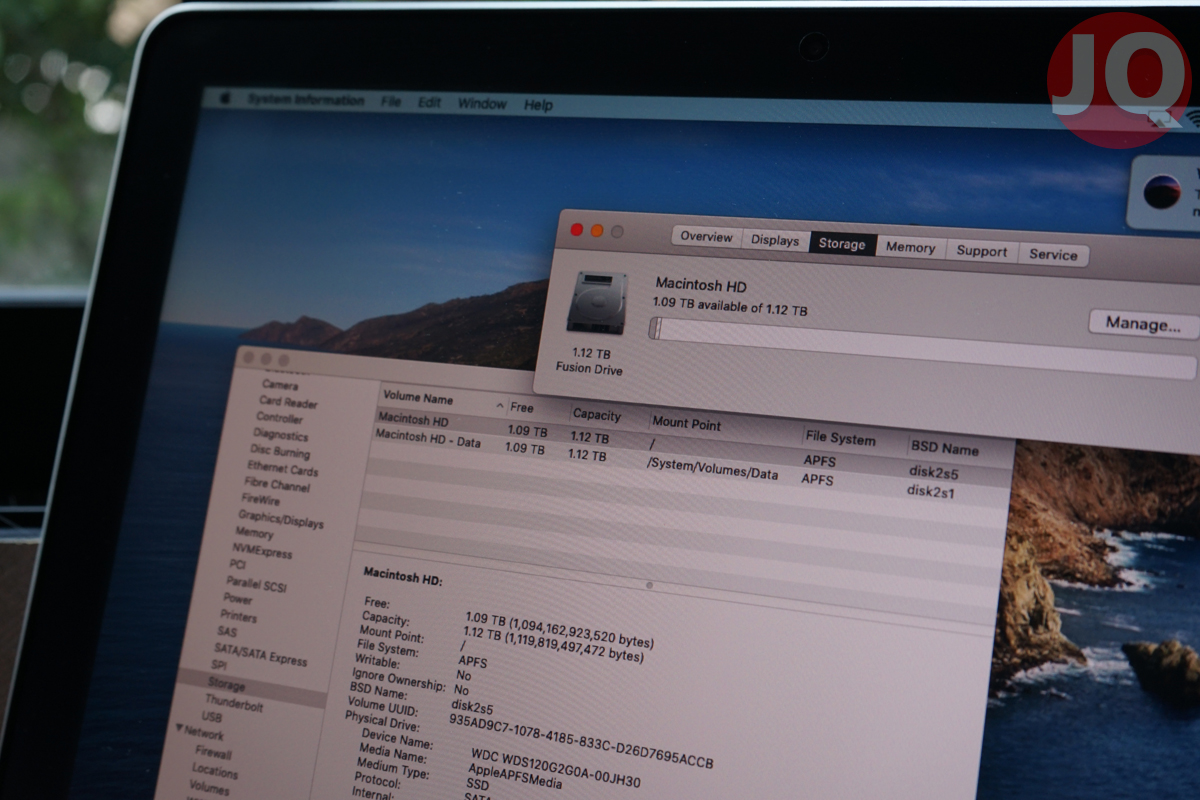This screenshot has width=1200, height=800.
Task: Select Power in the sidebar
Action: [x=238, y=598]
